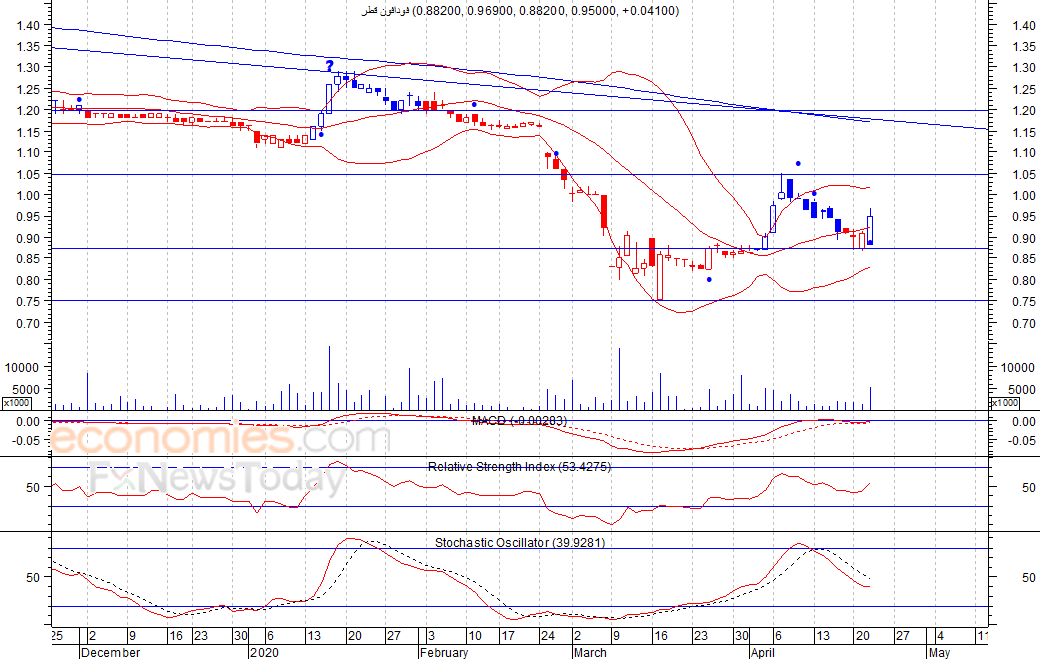The height and width of the screenshot is (659, 1040).
Task: Click the 50 level on RSI left axis
Action: point(33,487)
